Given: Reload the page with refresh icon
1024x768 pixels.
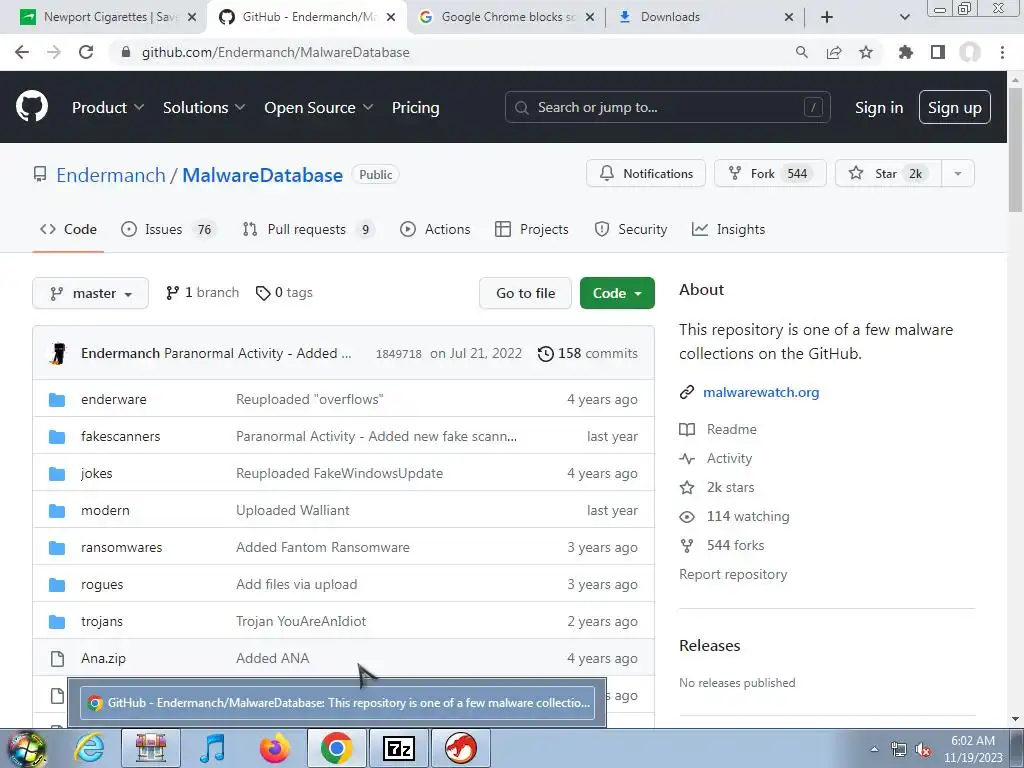Looking at the screenshot, I should pos(86,52).
